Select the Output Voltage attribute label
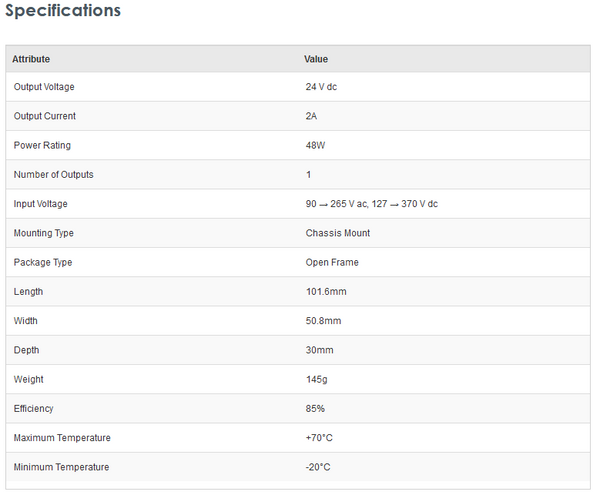 44,87
